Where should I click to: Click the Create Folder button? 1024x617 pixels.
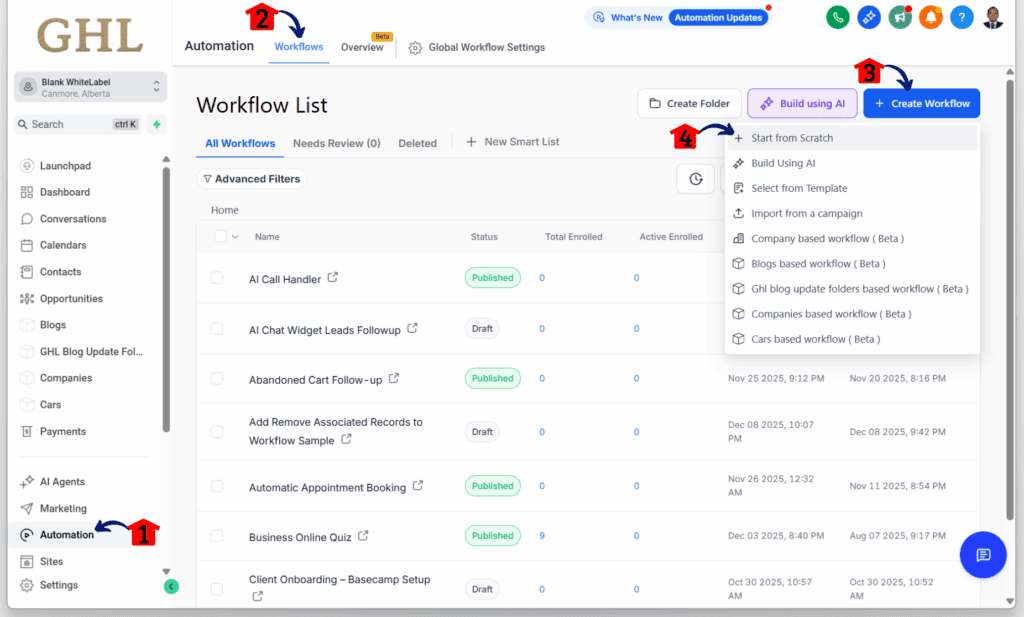click(x=689, y=103)
